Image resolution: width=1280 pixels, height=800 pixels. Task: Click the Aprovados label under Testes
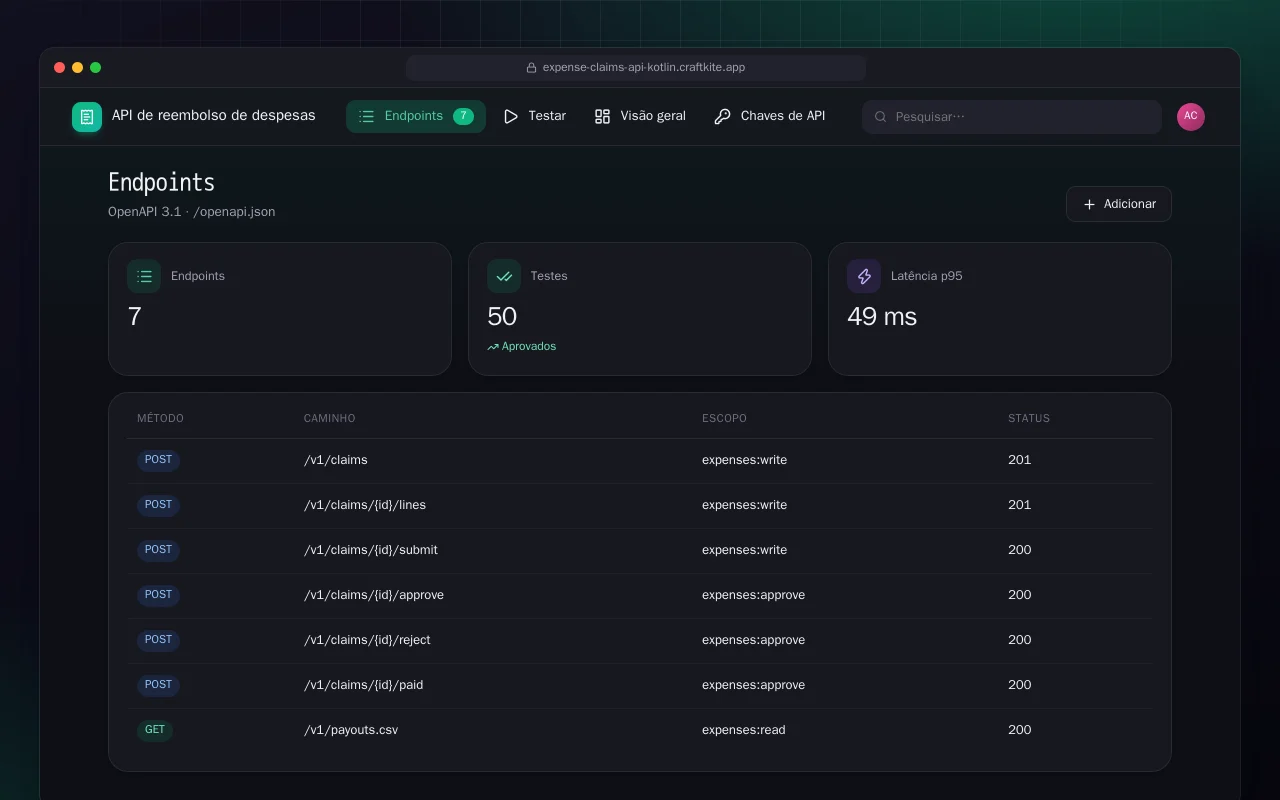click(x=529, y=347)
